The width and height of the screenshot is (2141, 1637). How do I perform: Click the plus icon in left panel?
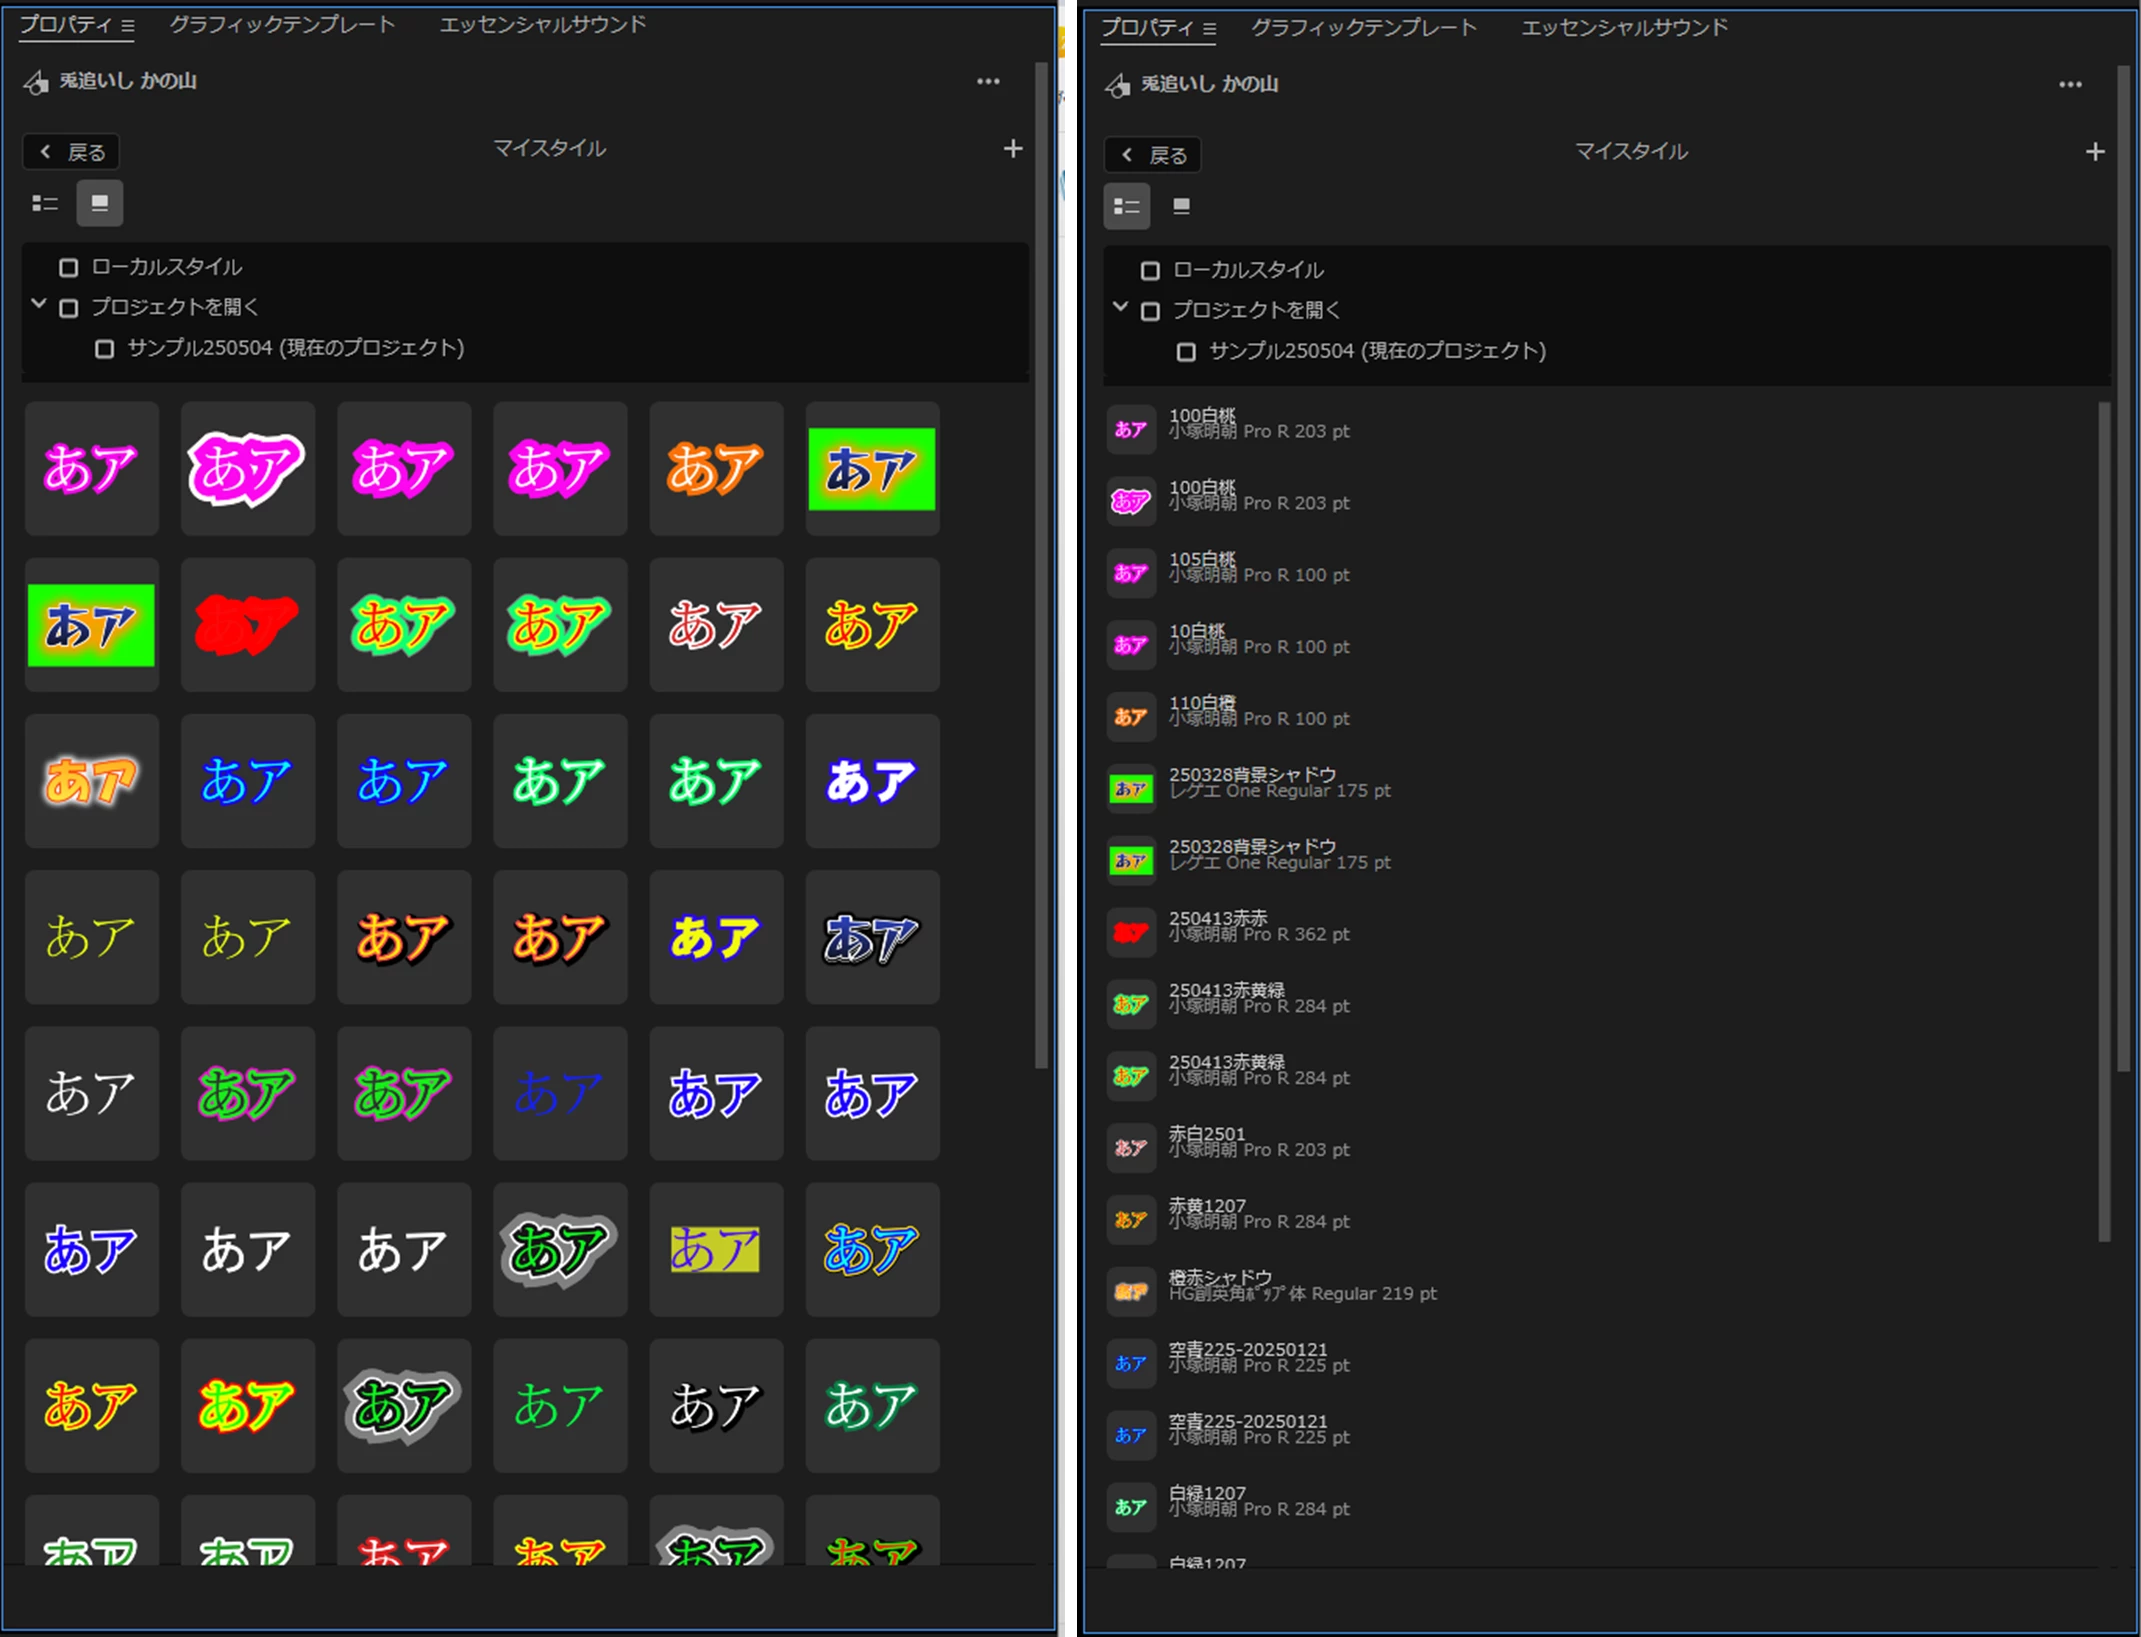click(1013, 149)
